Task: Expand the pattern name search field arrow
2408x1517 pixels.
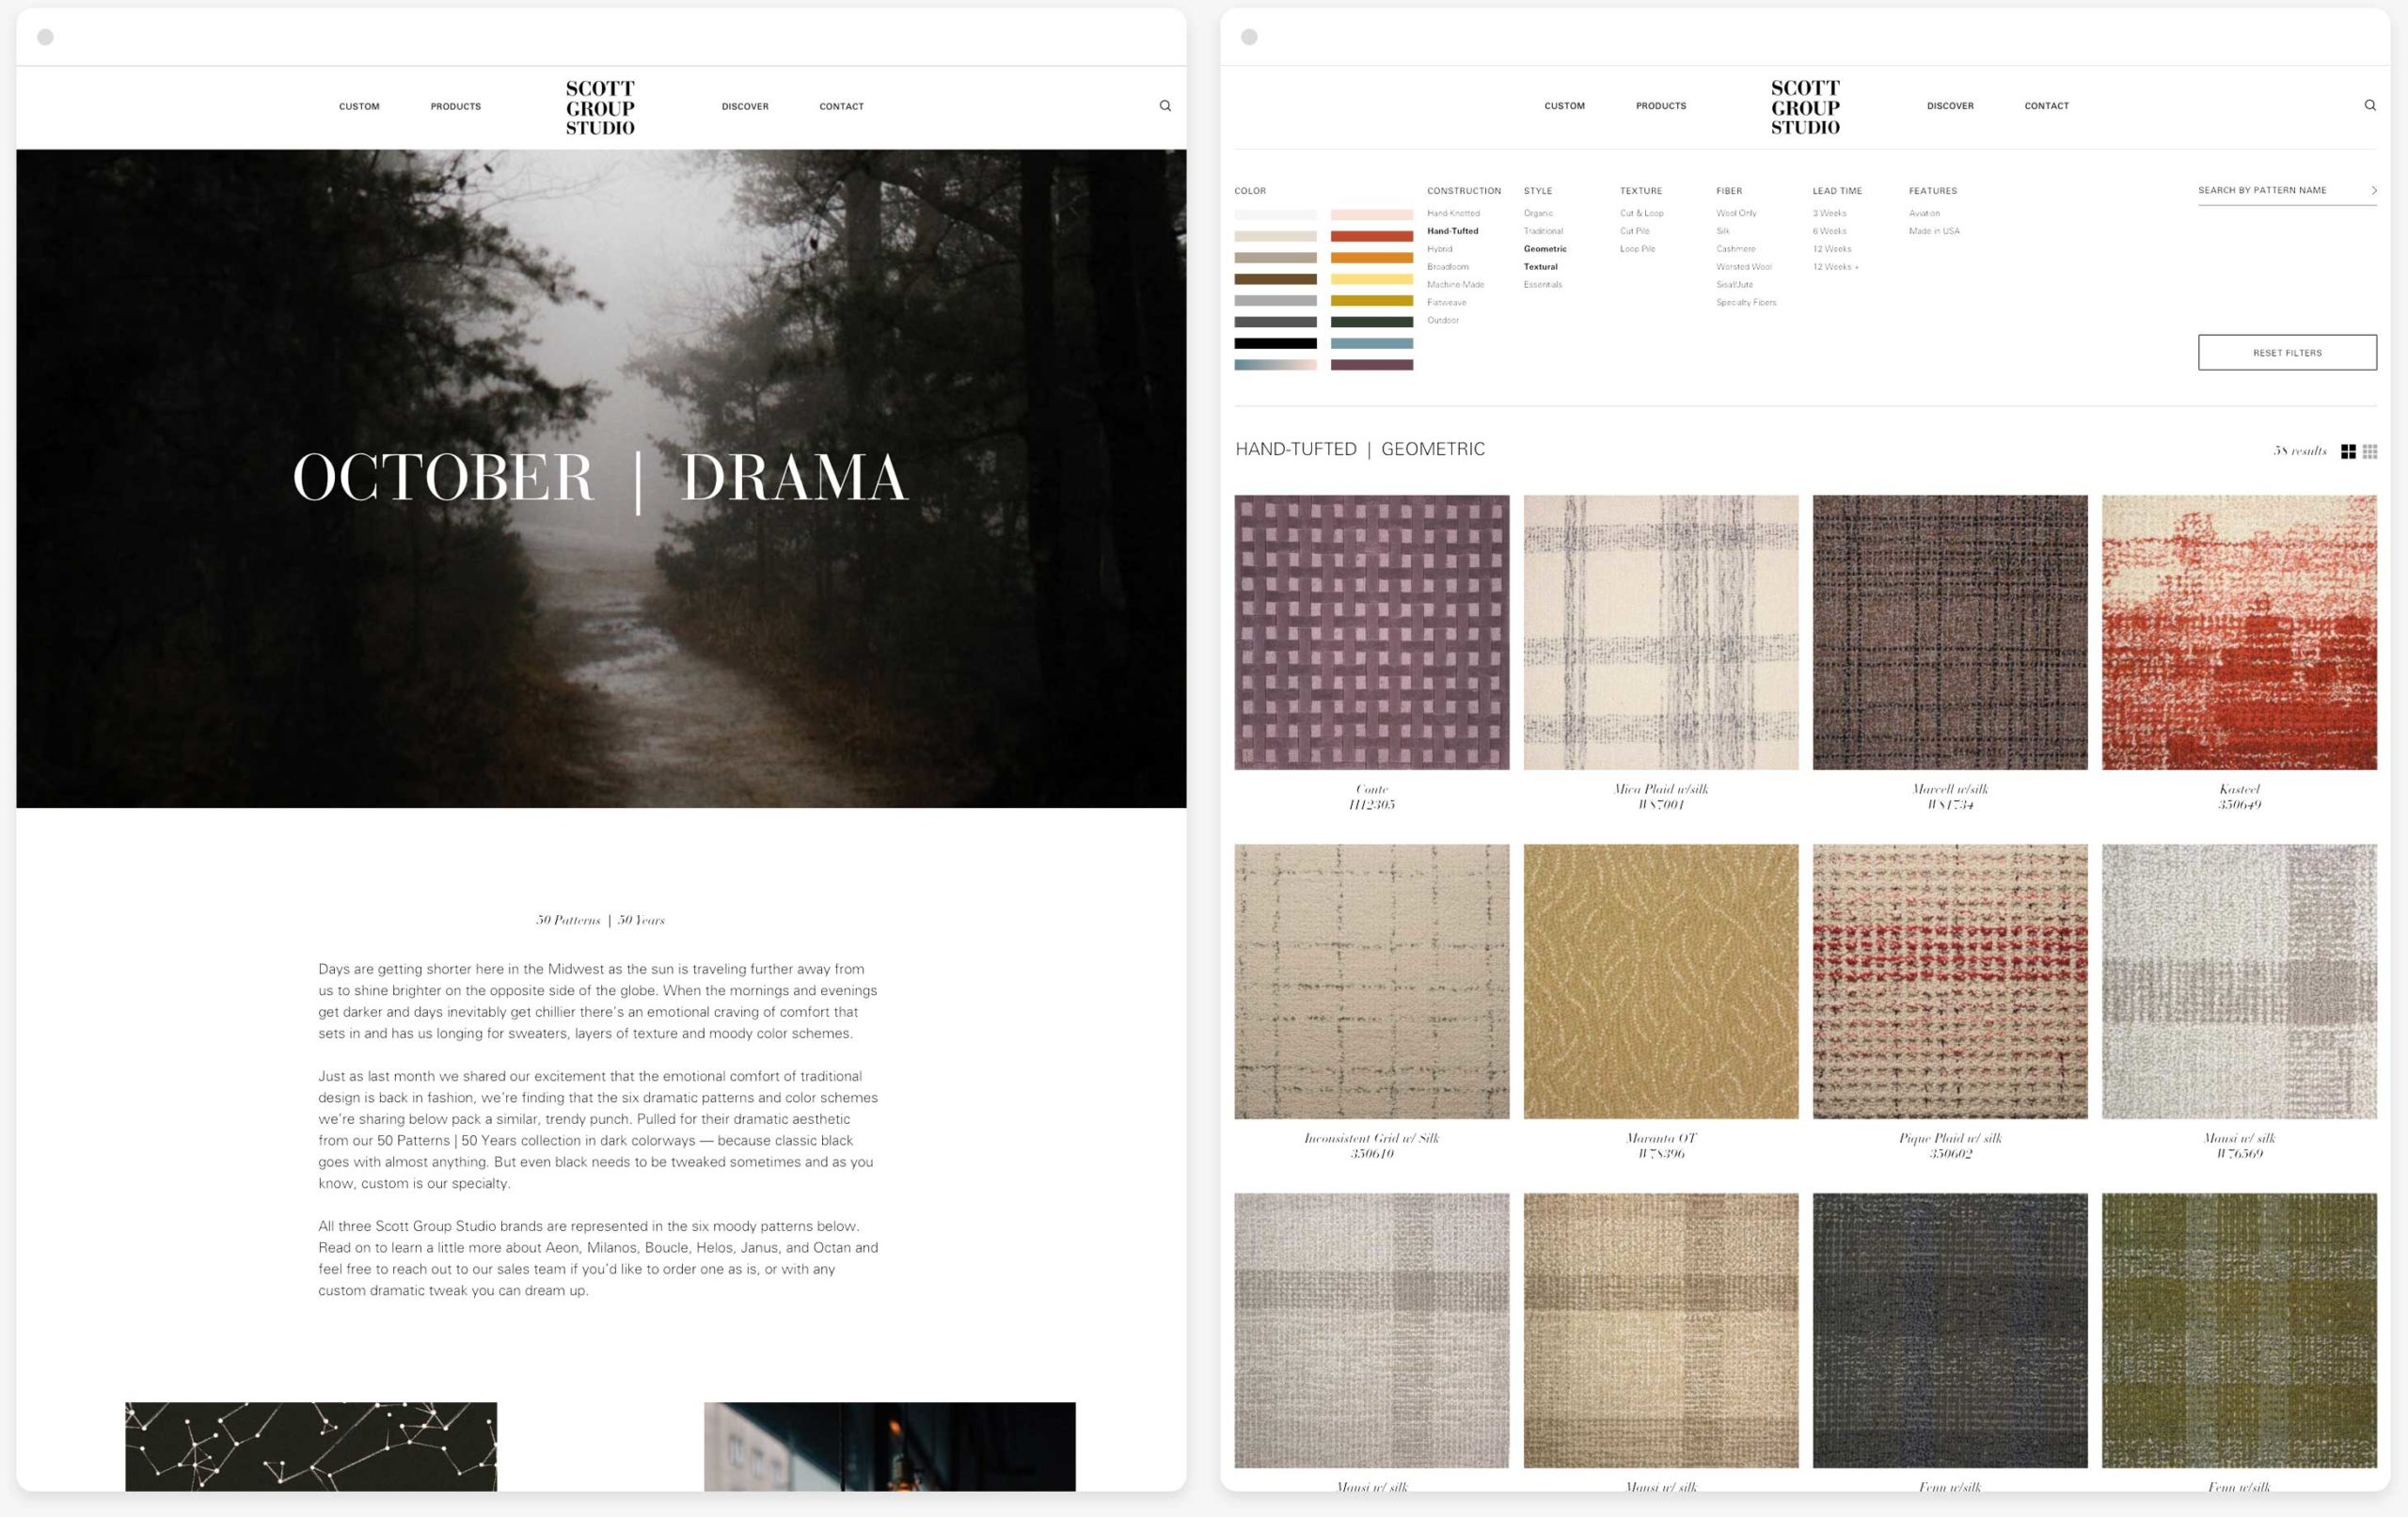Action: pos(2373,190)
